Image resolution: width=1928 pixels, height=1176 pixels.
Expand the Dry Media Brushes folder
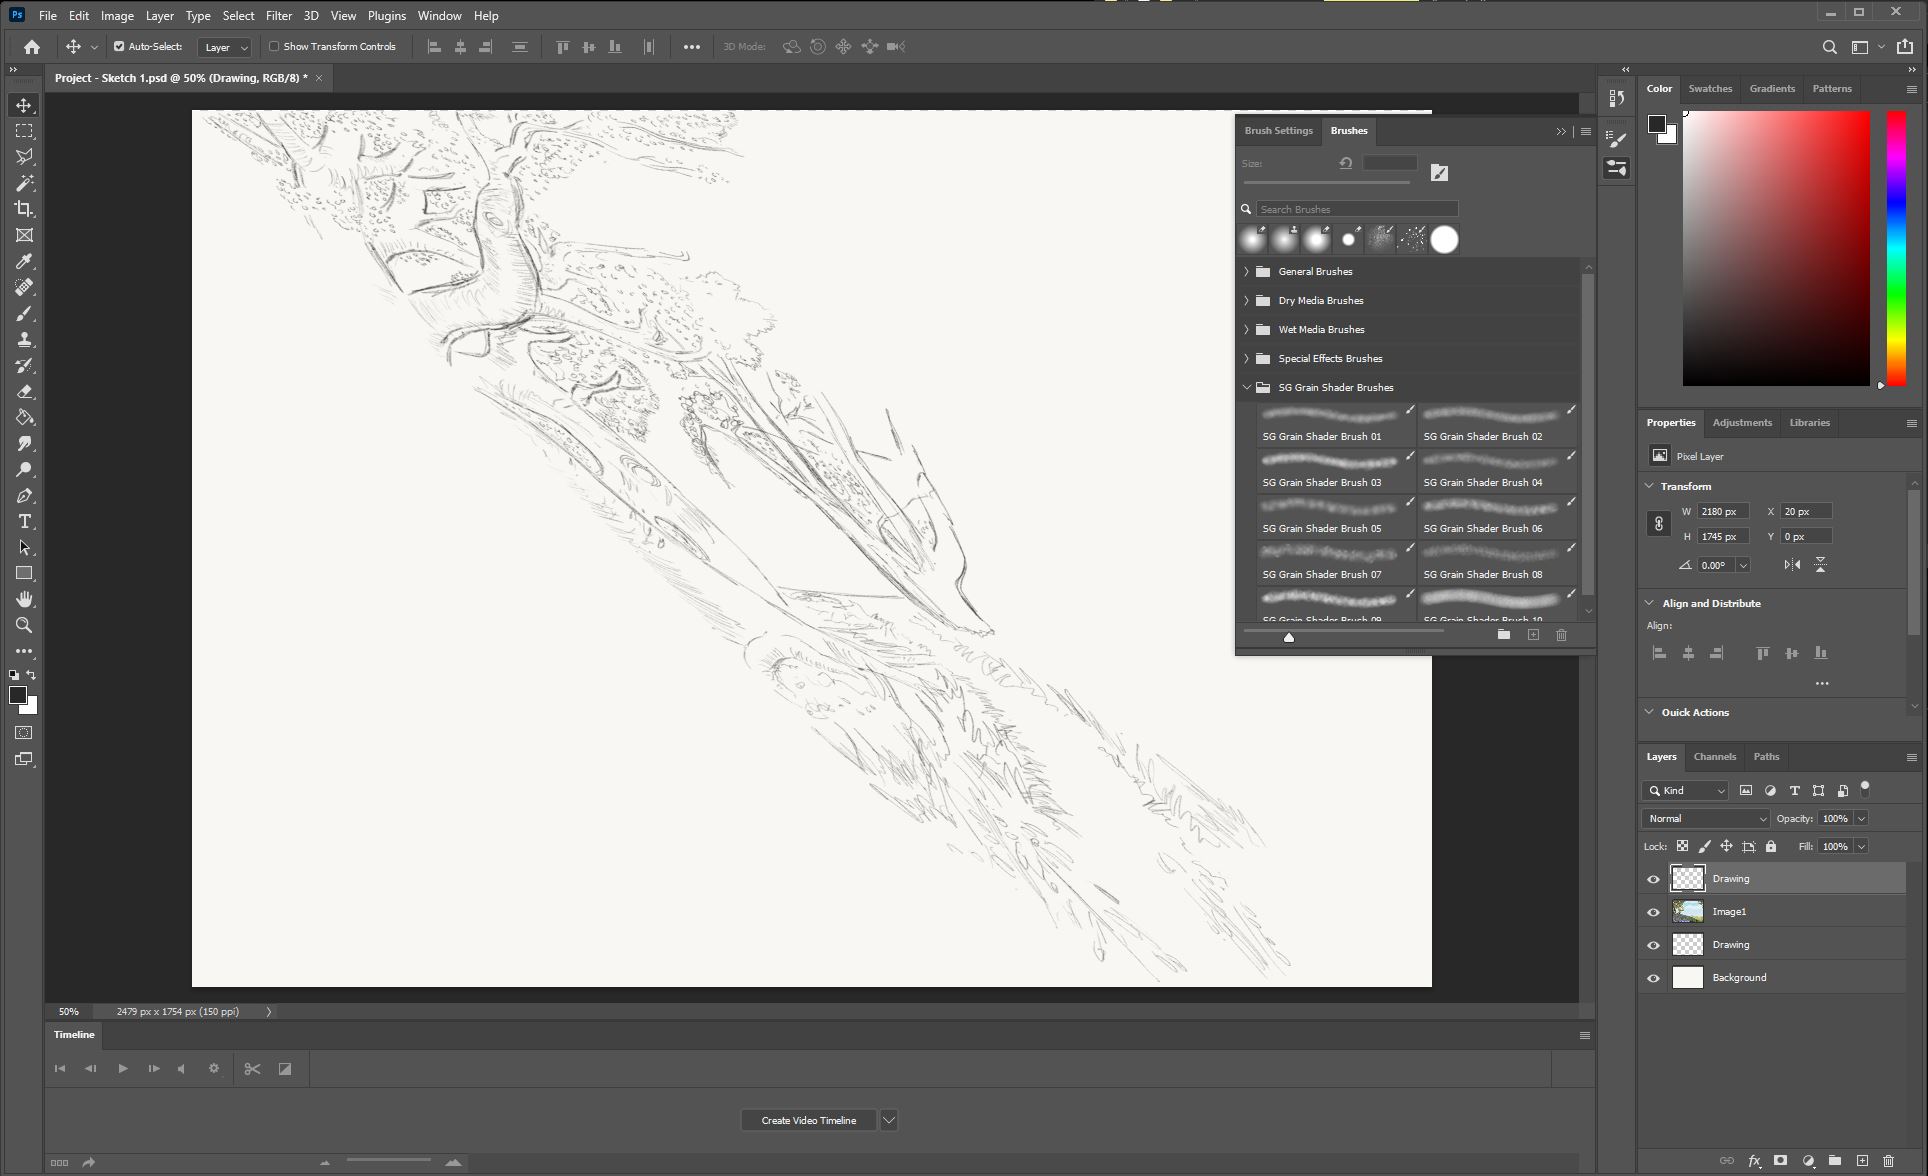(1247, 300)
